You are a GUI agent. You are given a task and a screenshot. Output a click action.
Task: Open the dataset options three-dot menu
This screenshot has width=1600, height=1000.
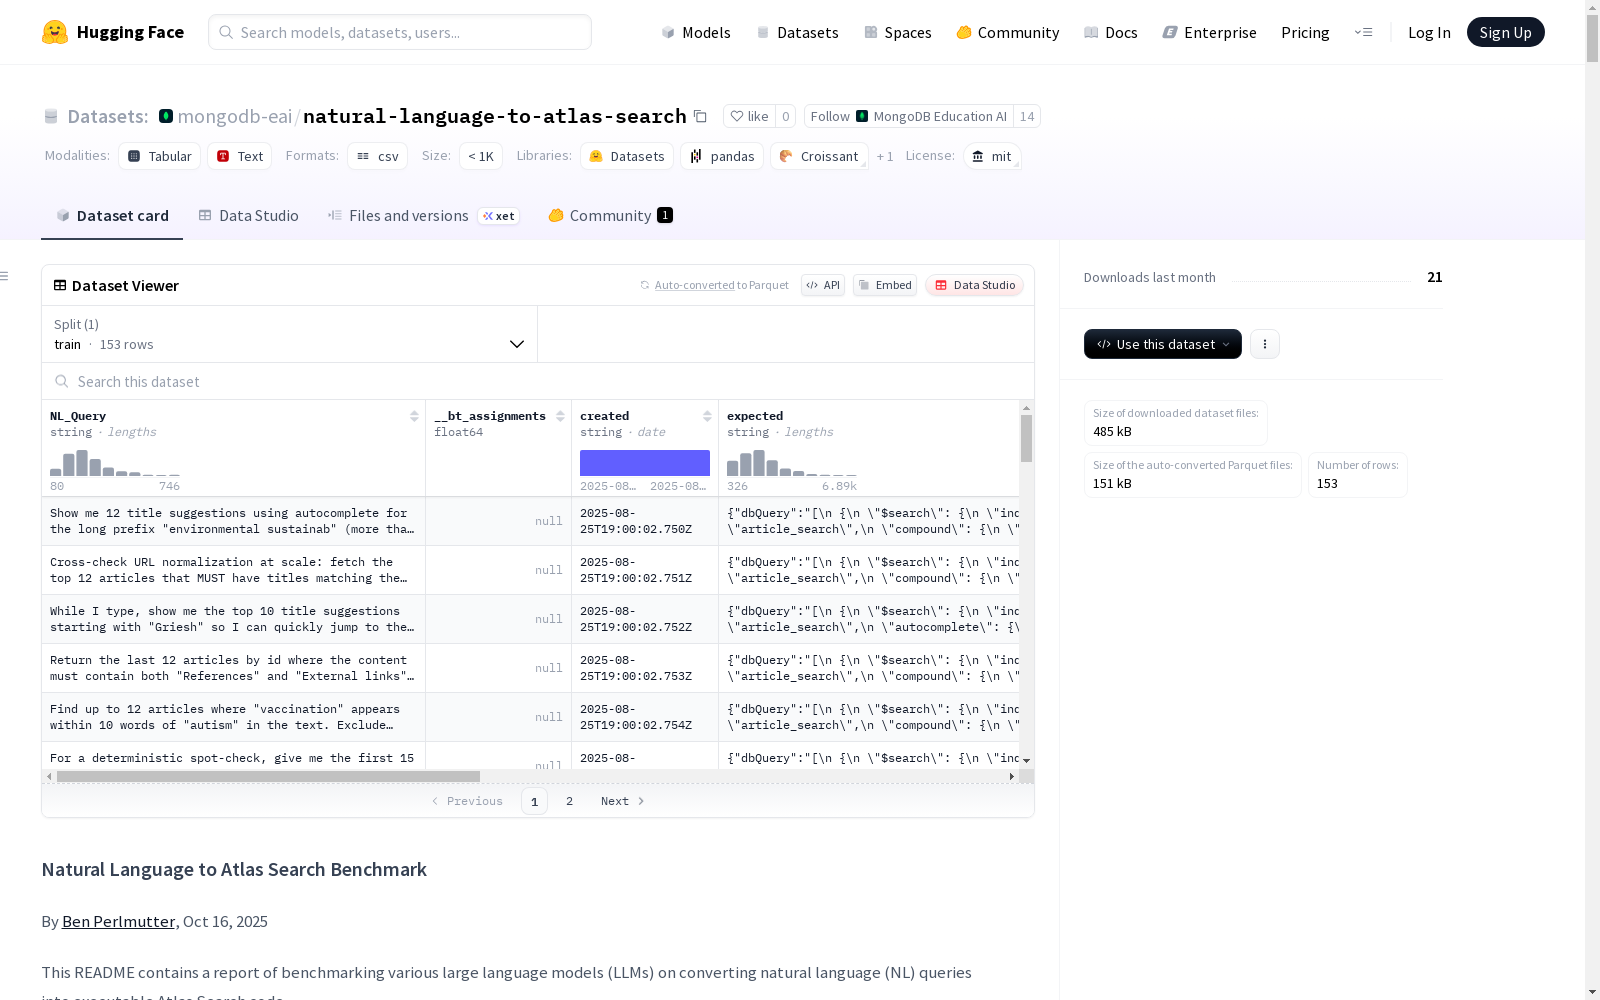(1265, 344)
